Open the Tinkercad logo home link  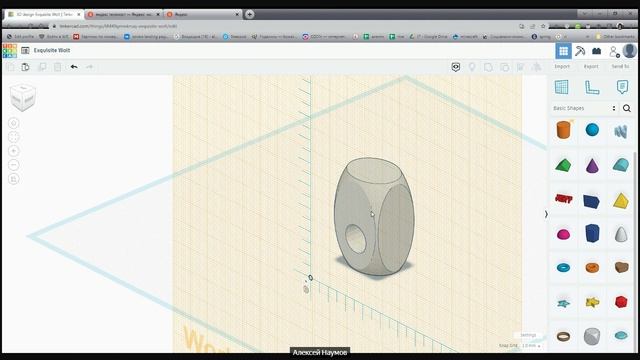click(9, 51)
